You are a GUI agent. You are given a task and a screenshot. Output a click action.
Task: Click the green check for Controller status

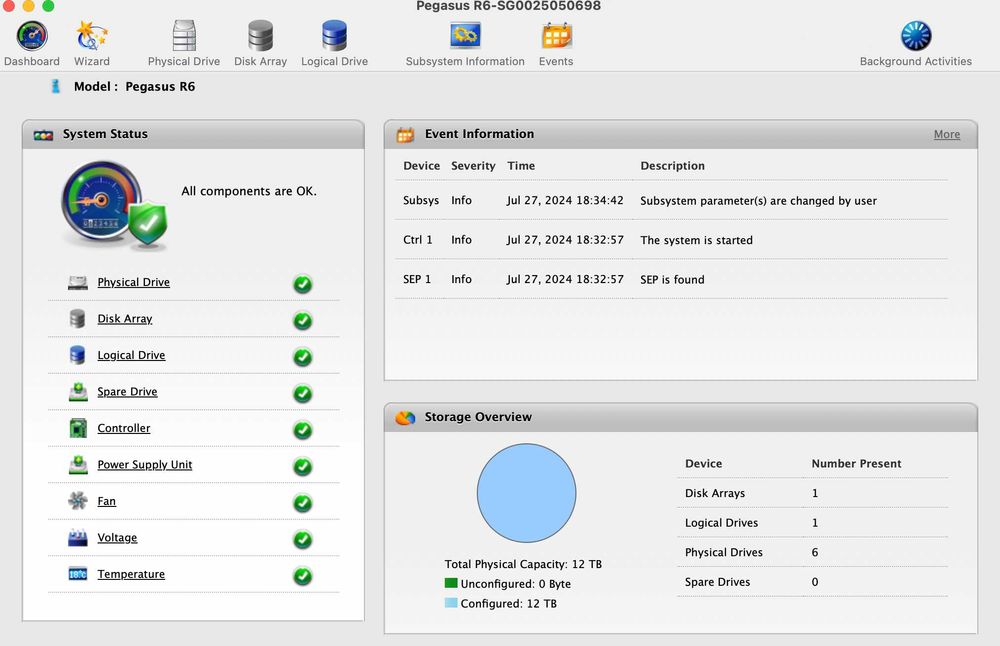click(302, 430)
